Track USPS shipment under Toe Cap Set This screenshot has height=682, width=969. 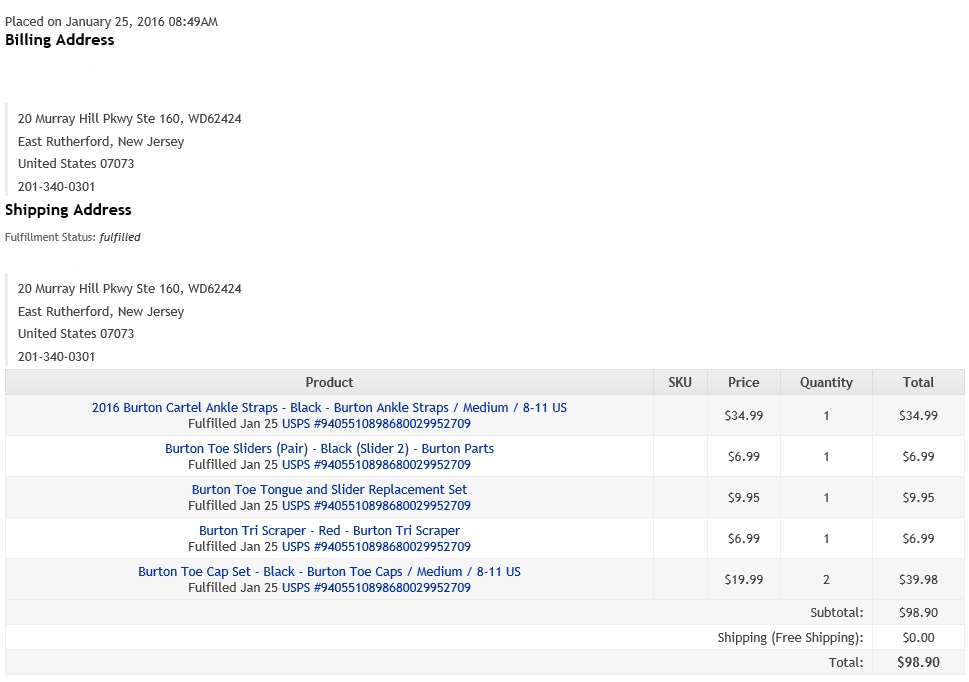tap(376, 587)
